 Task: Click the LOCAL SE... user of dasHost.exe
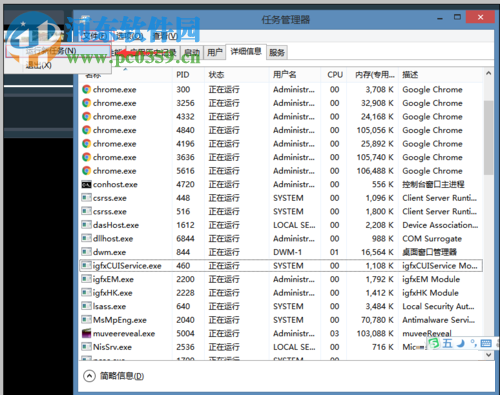point(294,225)
